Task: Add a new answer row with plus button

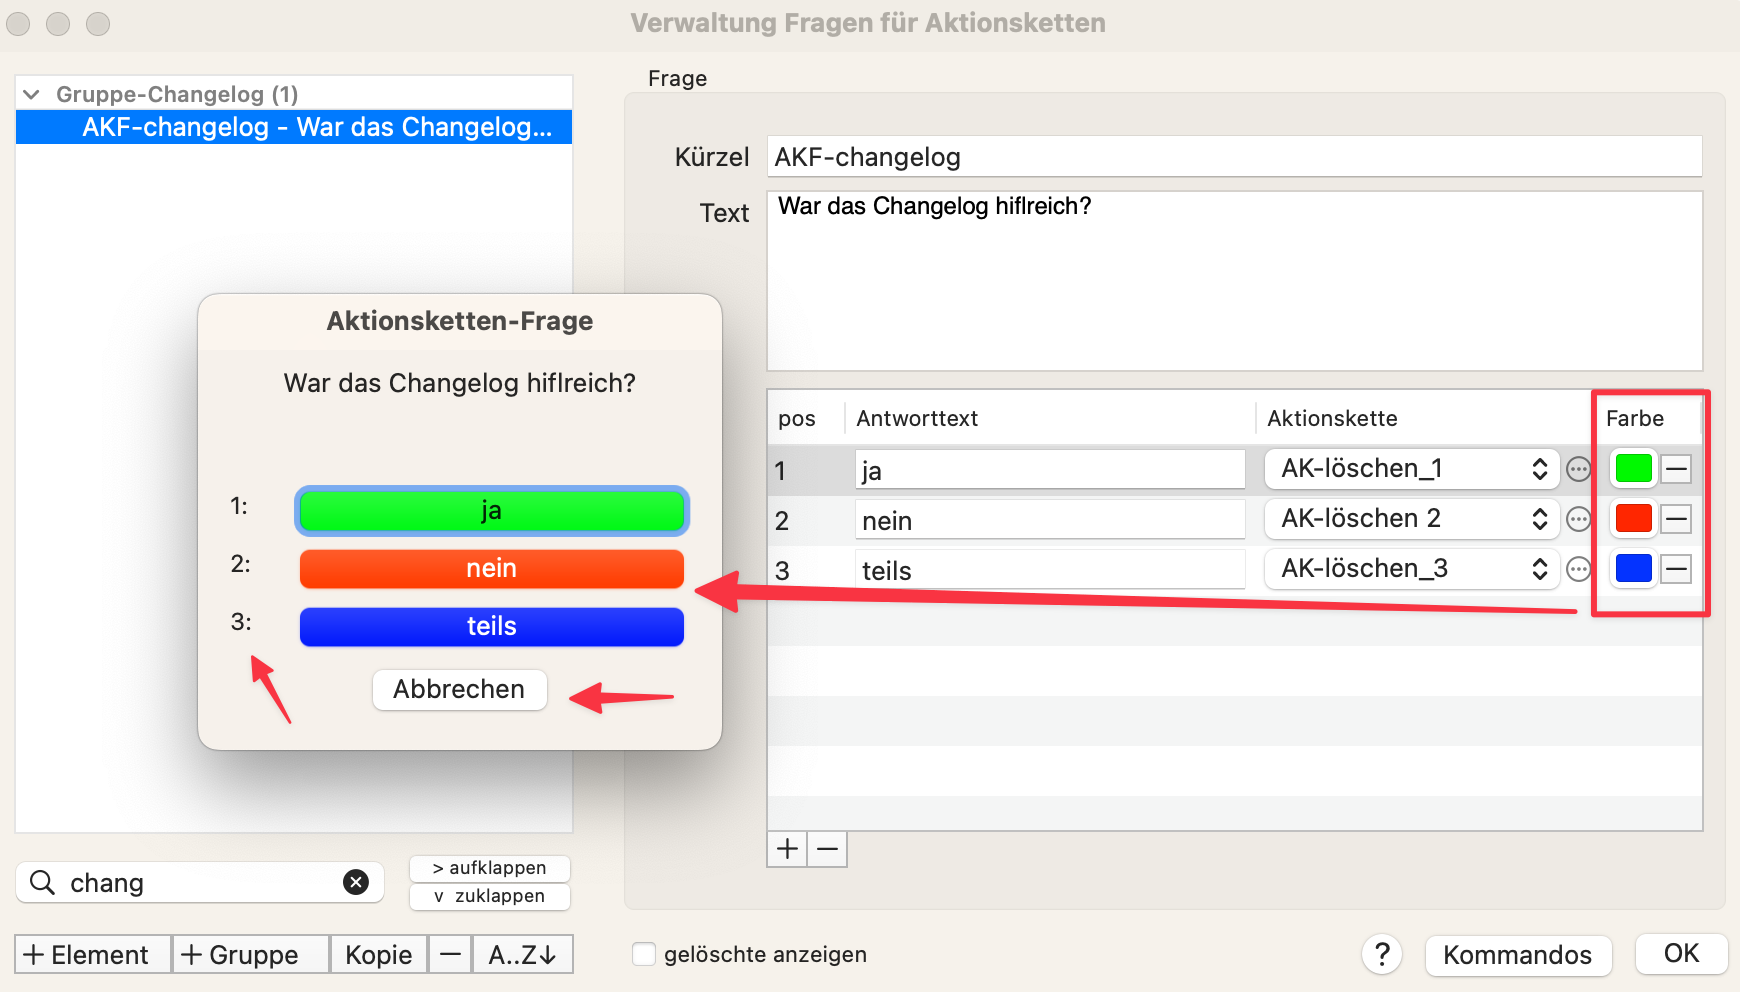Action: (787, 849)
